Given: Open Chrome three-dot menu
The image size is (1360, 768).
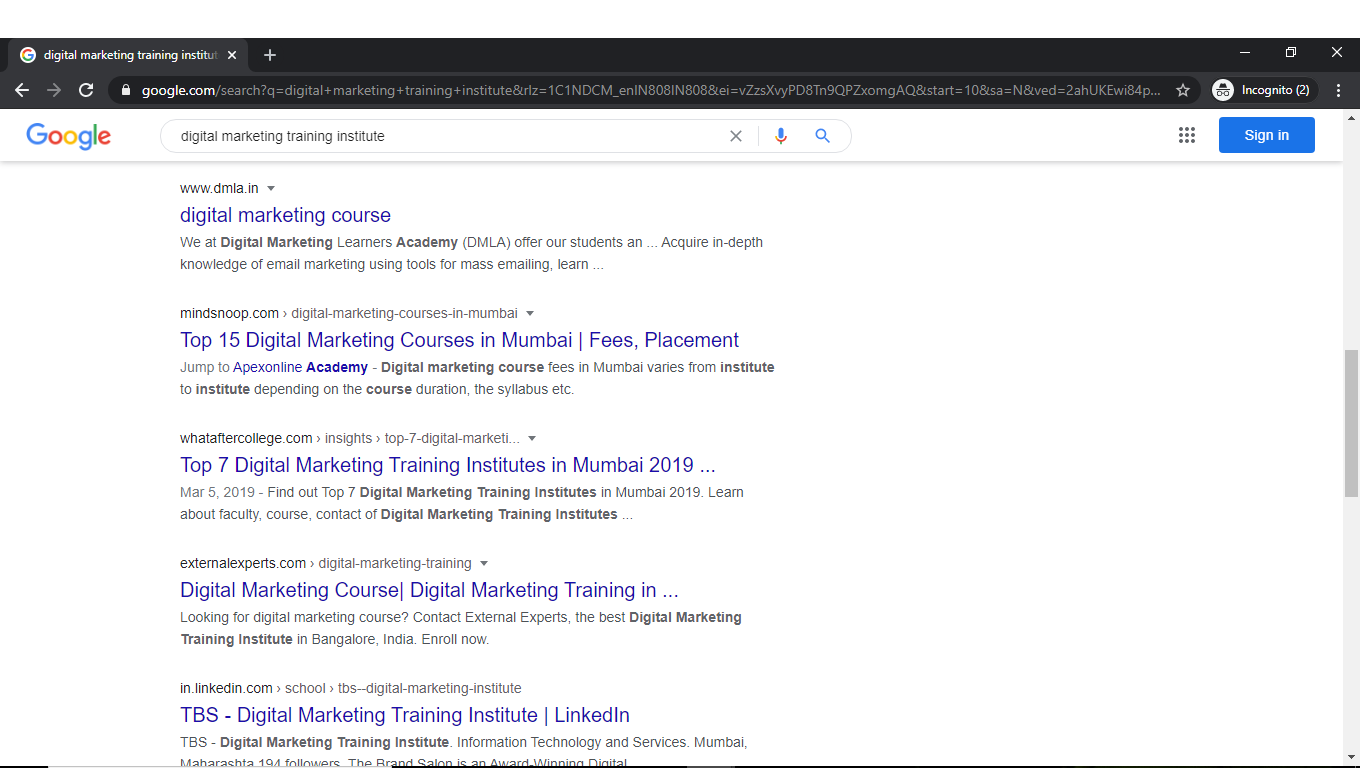Looking at the screenshot, I should (1339, 90).
